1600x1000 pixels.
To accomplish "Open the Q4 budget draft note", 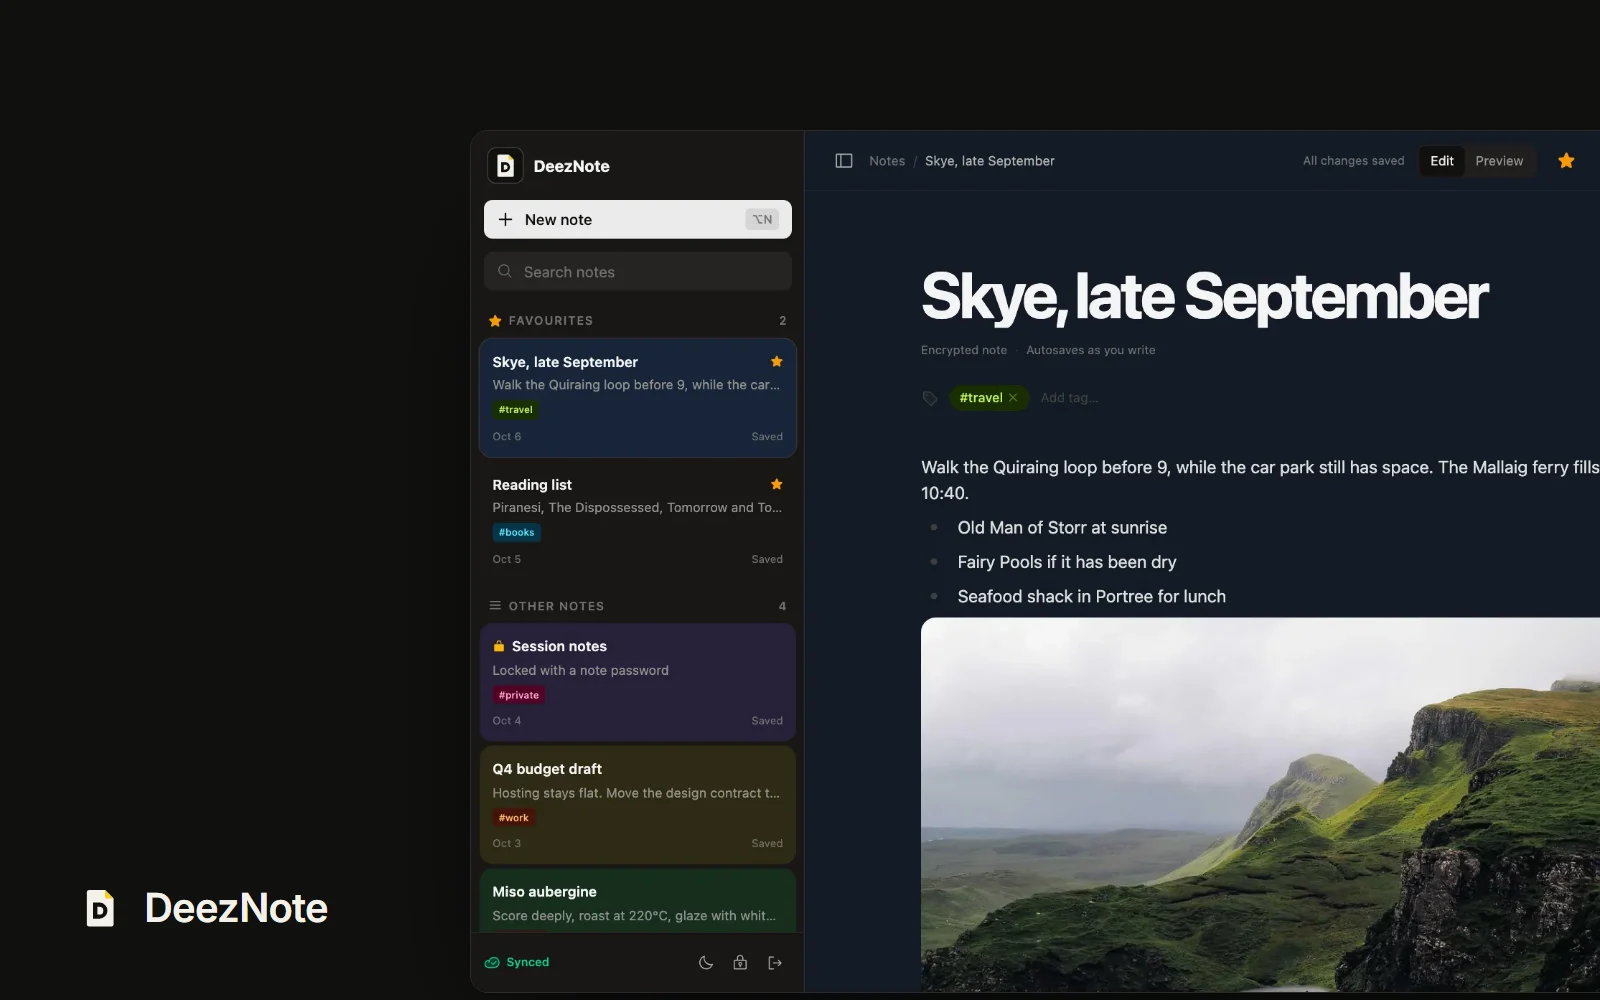I will point(638,805).
